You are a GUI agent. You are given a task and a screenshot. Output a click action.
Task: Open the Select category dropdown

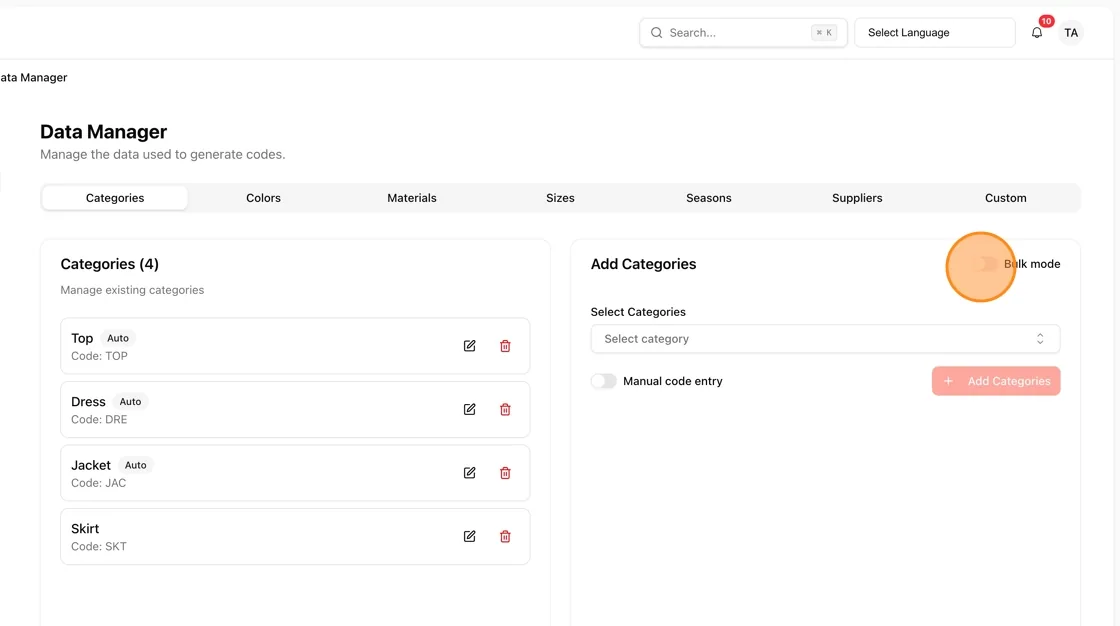pyautogui.click(x=825, y=339)
